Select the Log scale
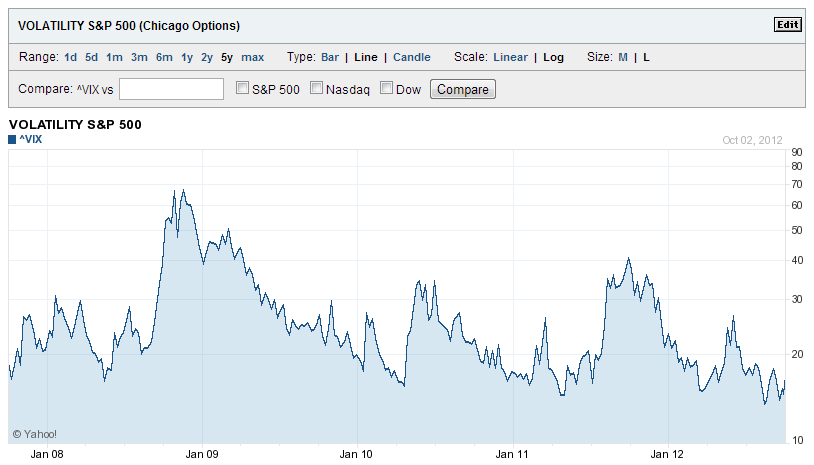Viewport: 814px width, 465px height. [x=553, y=57]
